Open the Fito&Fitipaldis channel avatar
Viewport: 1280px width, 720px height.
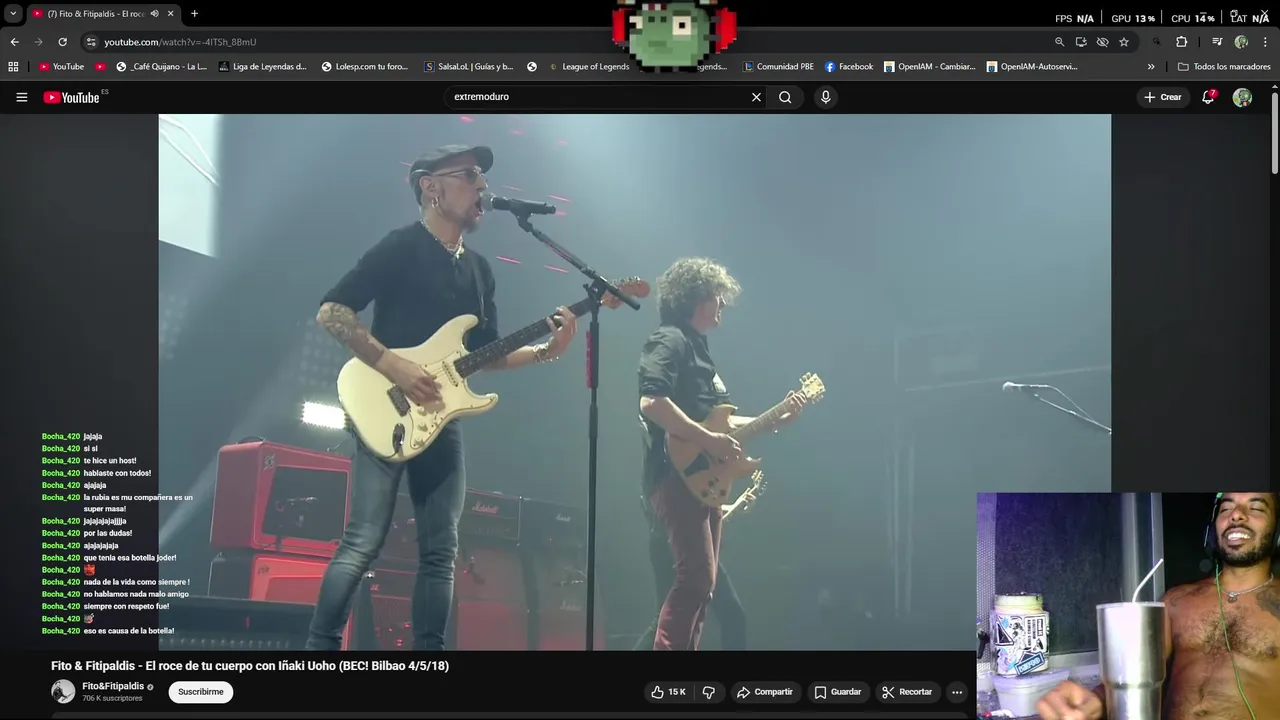pyautogui.click(x=63, y=691)
